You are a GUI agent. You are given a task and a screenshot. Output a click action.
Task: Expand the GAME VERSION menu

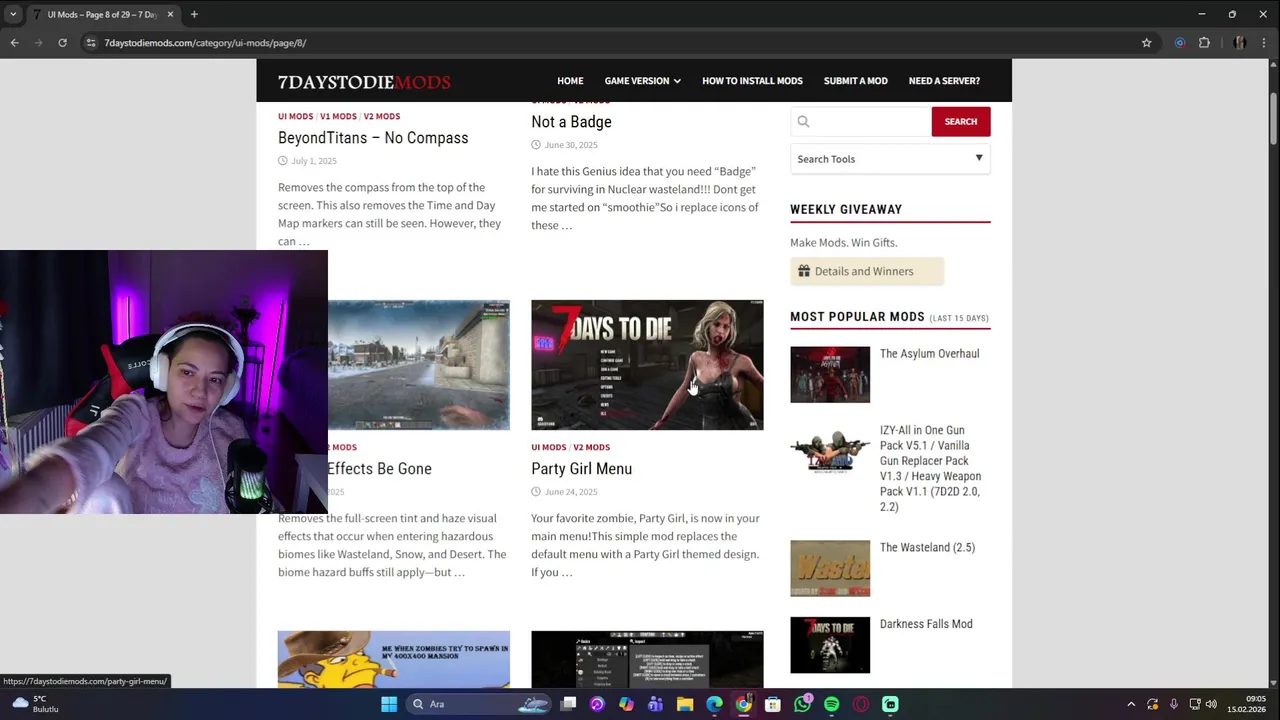642,81
